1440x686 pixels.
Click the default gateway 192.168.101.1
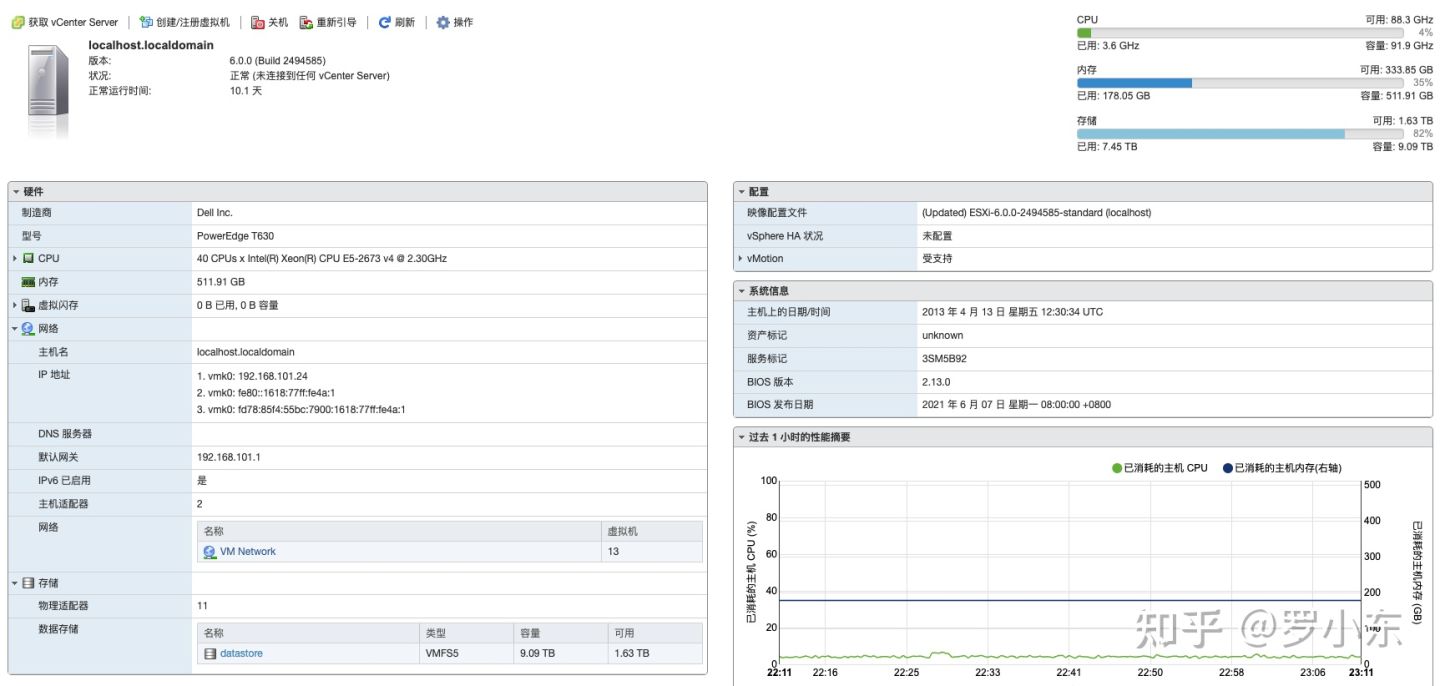tap(227, 457)
